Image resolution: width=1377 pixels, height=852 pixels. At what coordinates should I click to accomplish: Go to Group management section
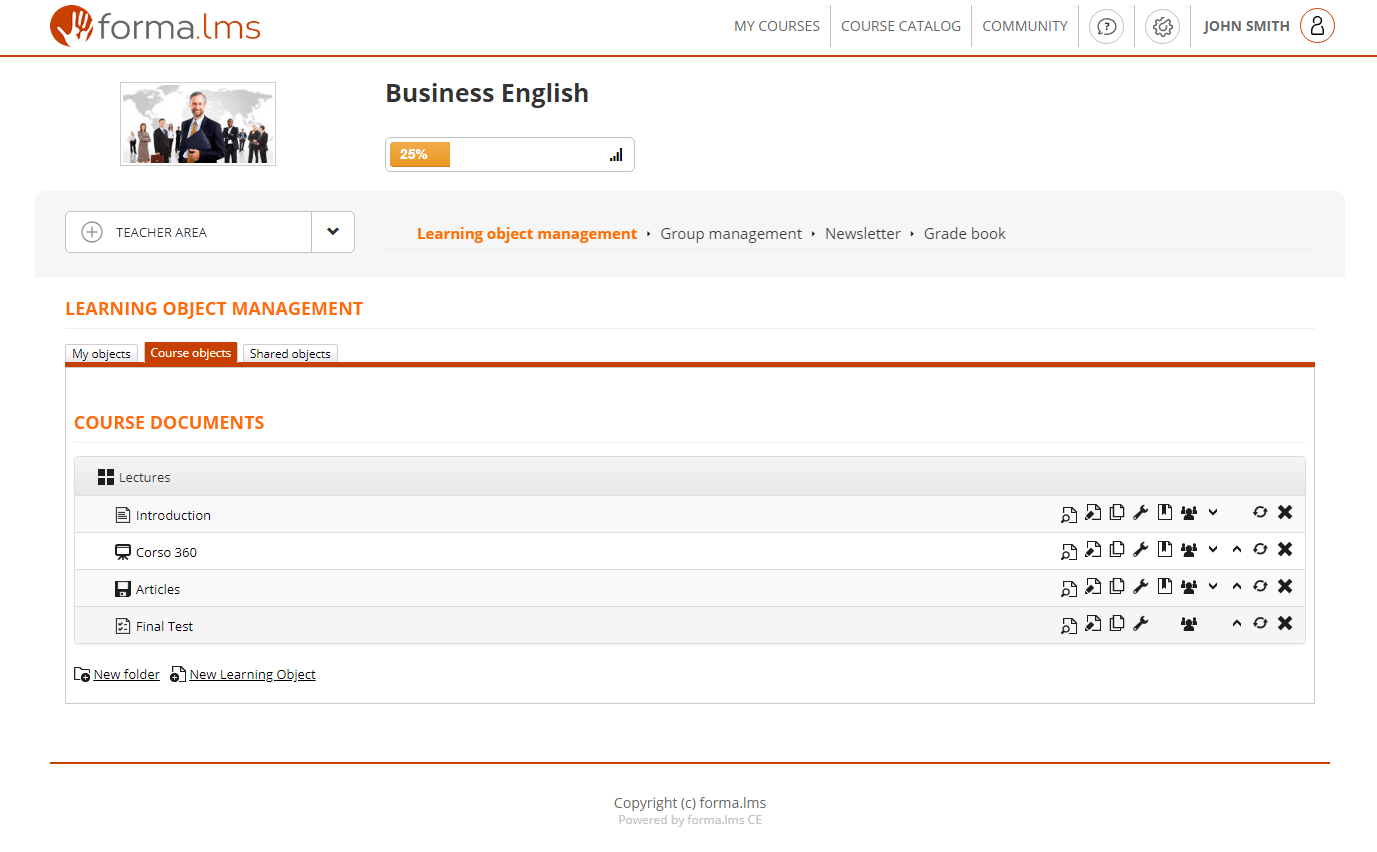(x=731, y=233)
